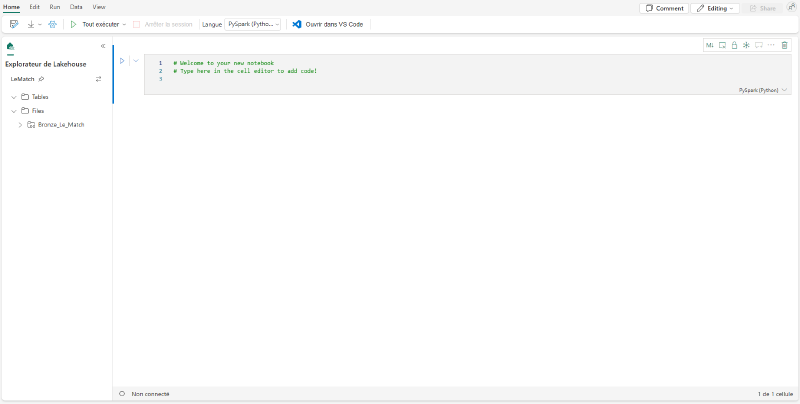Lock the cell with the padlock icon
The height and width of the screenshot is (404, 800).
tap(734, 45)
